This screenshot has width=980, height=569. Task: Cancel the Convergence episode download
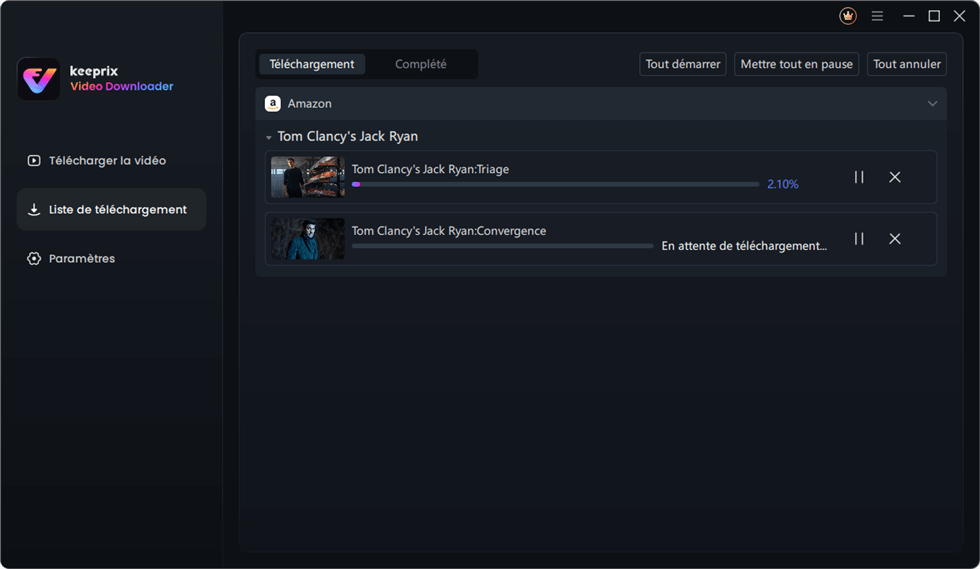point(895,238)
